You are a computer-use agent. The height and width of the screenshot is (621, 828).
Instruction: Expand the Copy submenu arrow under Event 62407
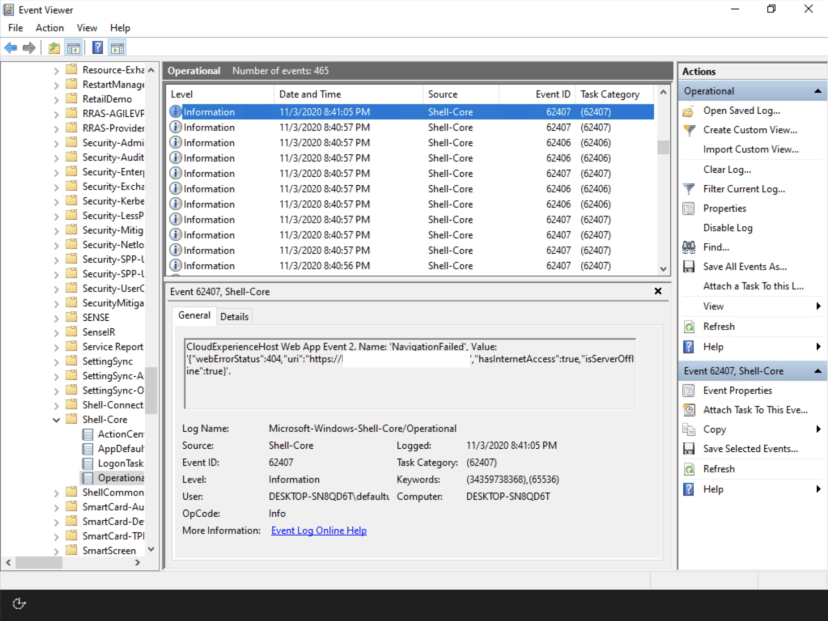(x=818, y=428)
